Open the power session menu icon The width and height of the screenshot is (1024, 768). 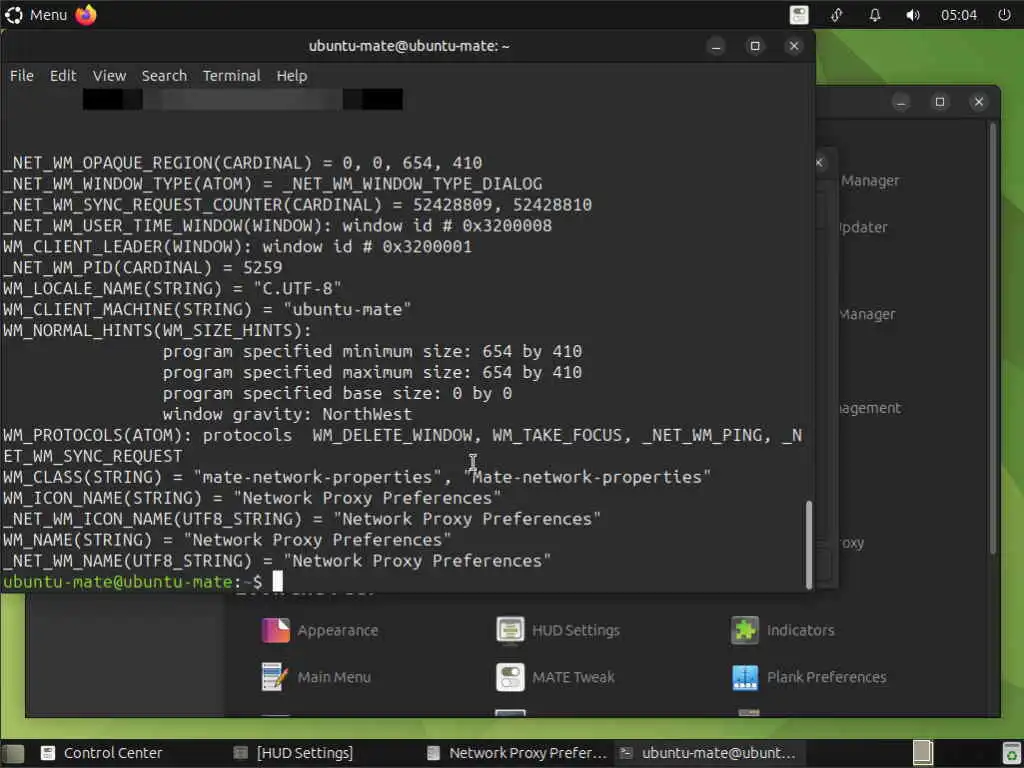click(x=1004, y=14)
